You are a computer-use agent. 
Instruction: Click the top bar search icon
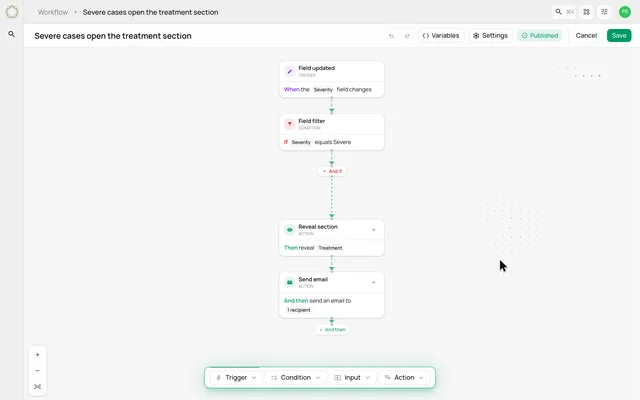point(558,12)
